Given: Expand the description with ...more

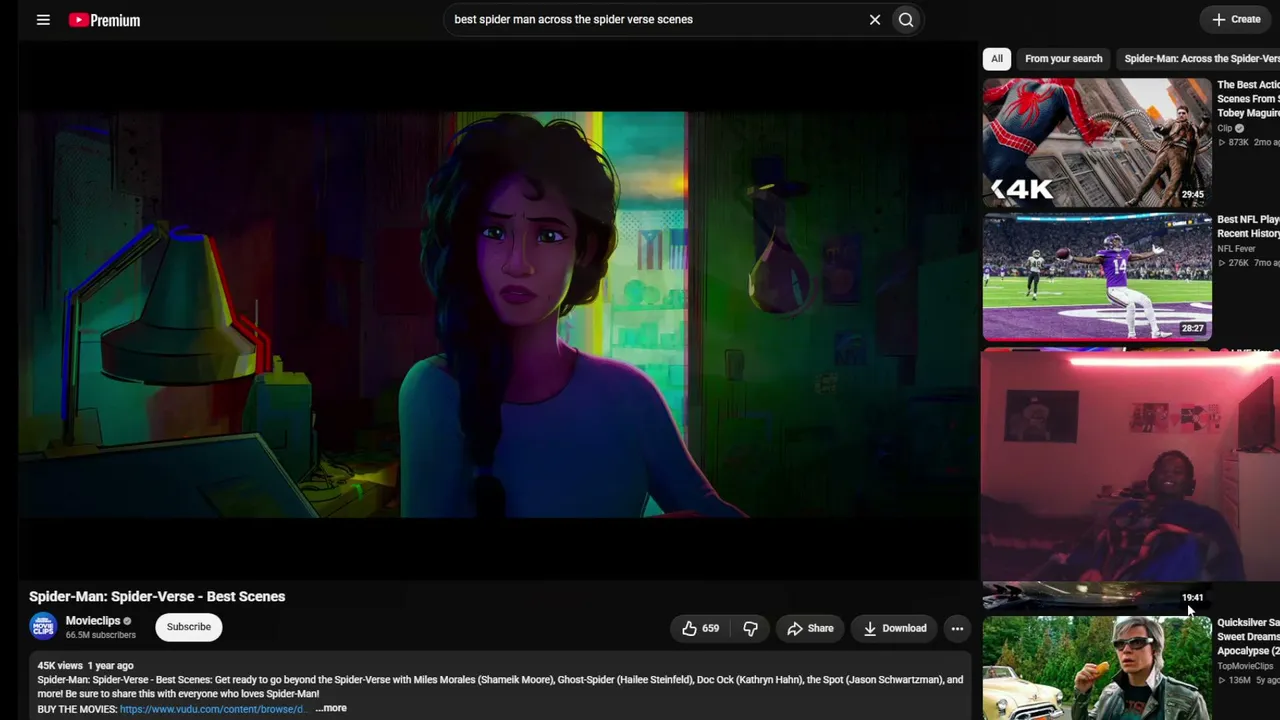Looking at the screenshot, I should pos(331,708).
